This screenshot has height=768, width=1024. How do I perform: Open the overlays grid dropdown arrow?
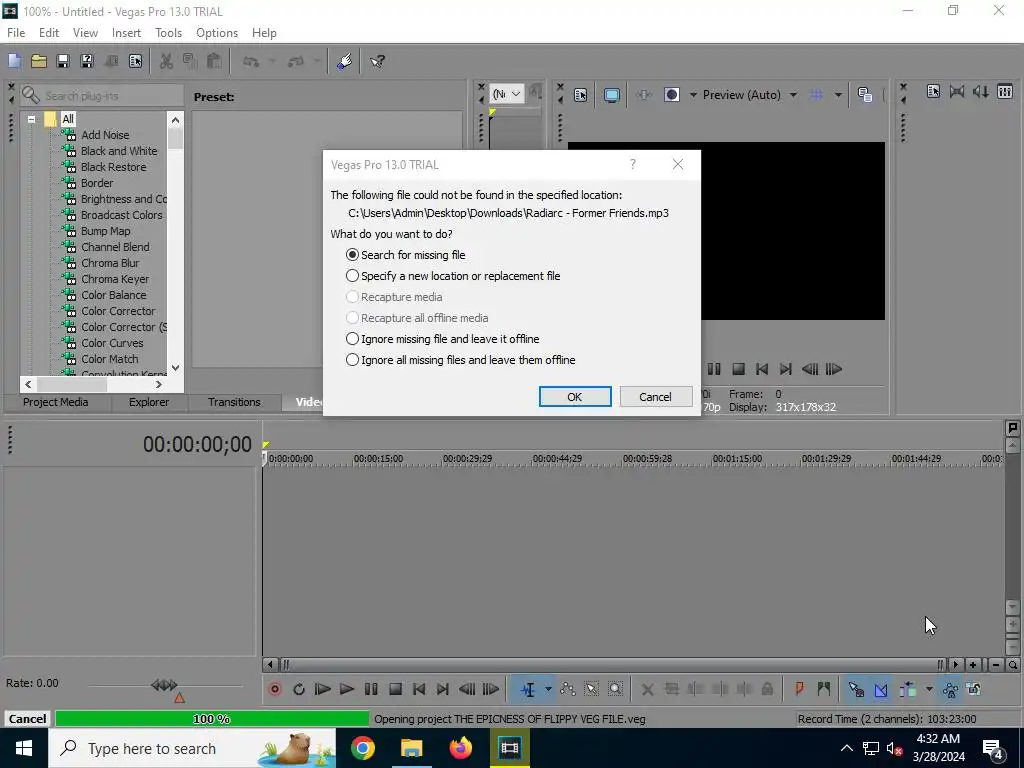point(838,95)
